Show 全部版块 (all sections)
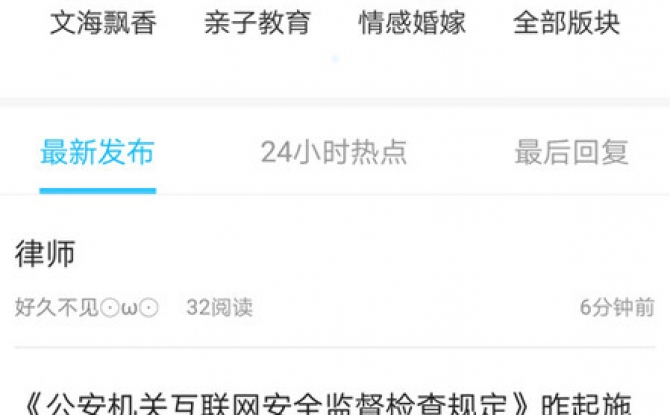 (566, 23)
